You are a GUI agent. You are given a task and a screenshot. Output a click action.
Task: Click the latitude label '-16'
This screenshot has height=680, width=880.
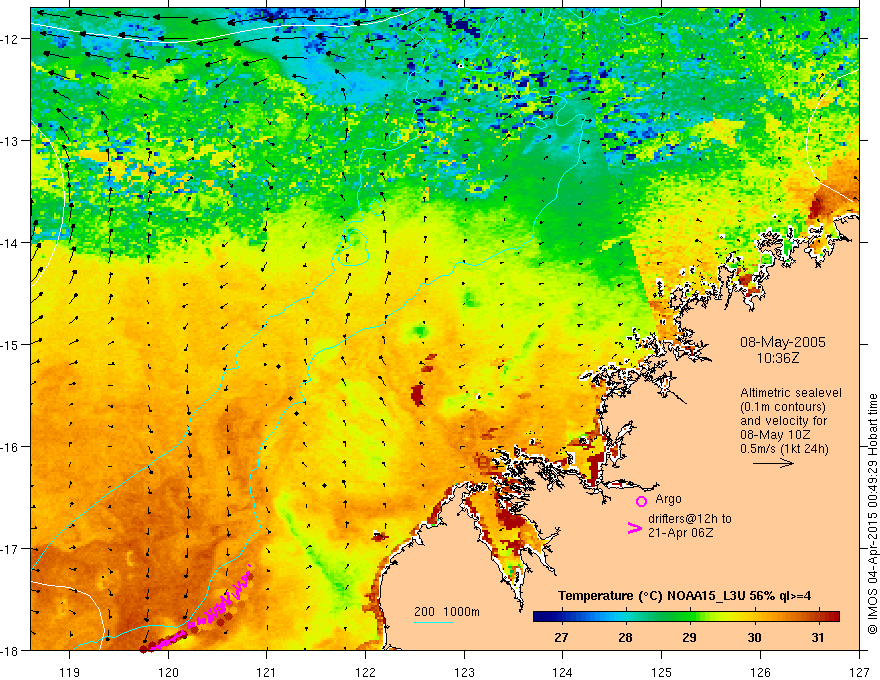[11, 447]
